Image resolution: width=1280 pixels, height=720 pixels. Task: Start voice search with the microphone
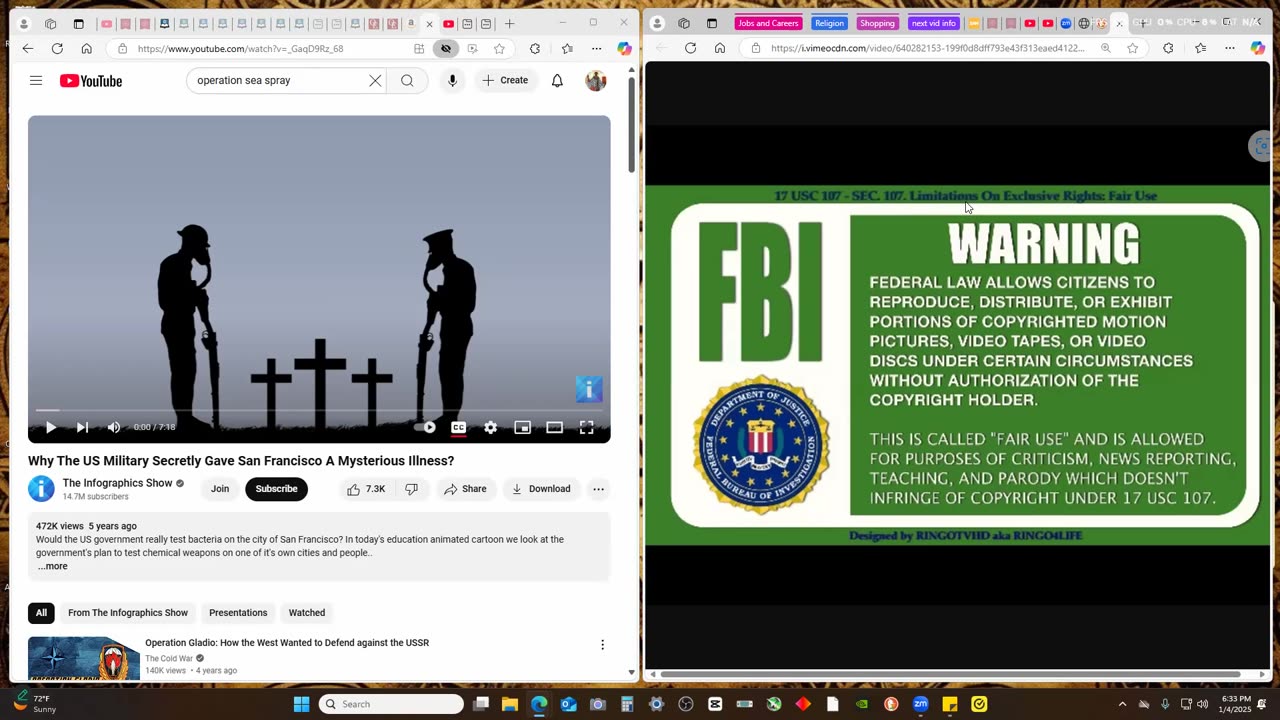tap(452, 81)
